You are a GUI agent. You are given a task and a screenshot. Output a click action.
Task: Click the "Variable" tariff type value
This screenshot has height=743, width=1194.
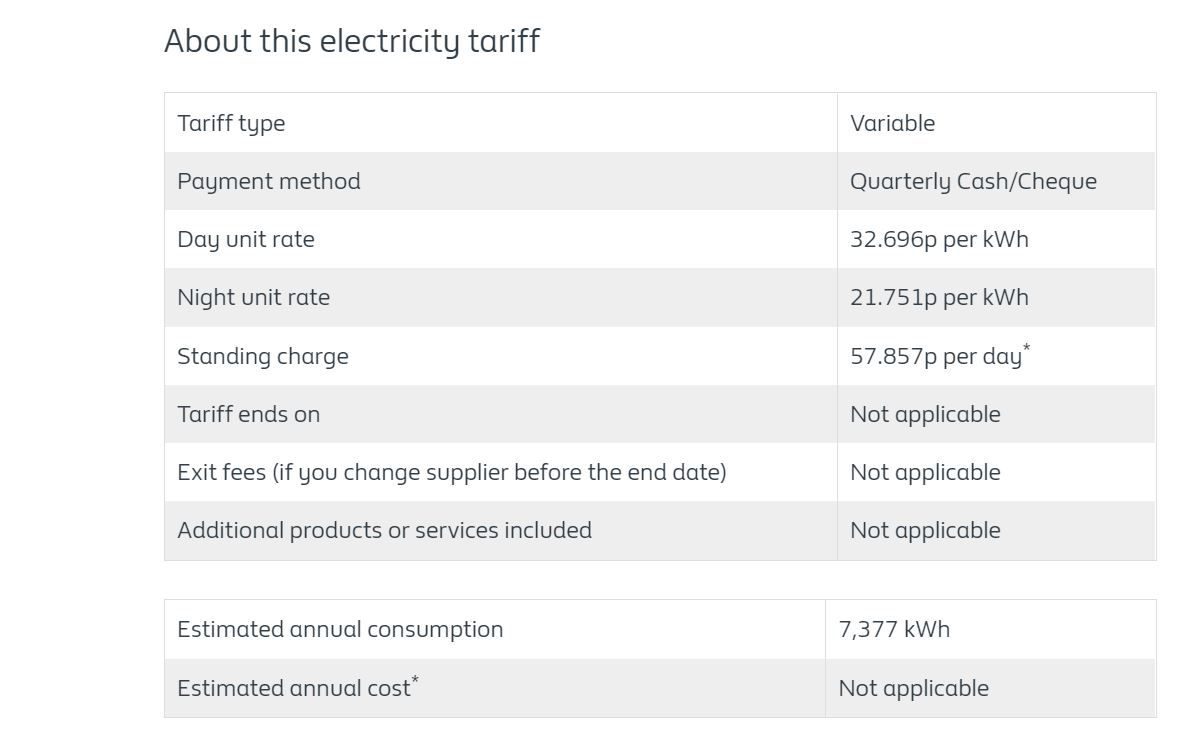tap(892, 123)
